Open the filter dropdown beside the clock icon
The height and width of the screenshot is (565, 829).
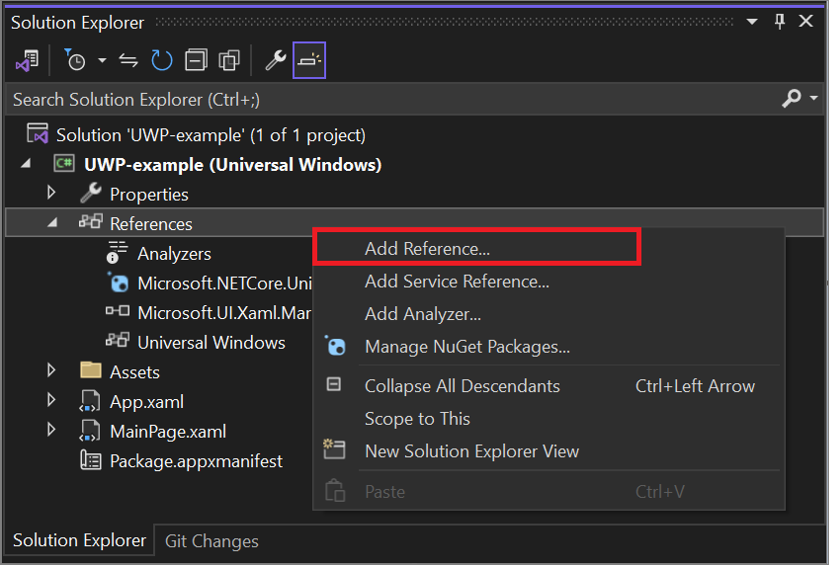[x=102, y=61]
